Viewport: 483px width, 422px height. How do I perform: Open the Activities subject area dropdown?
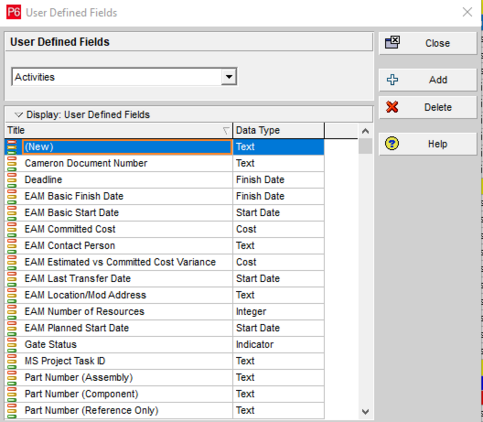tap(229, 77)
